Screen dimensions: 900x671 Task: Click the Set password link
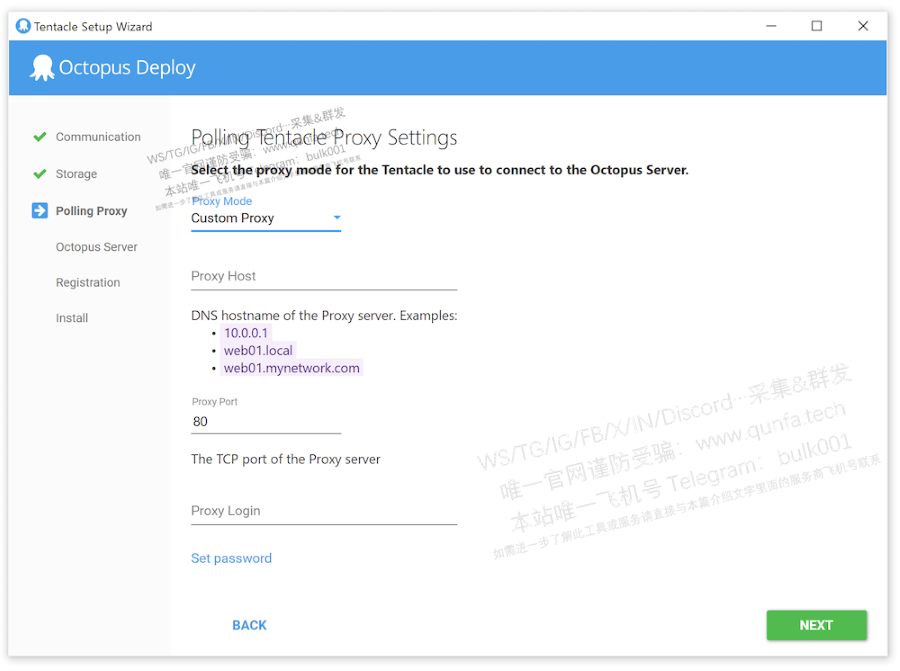click(231, 558)
